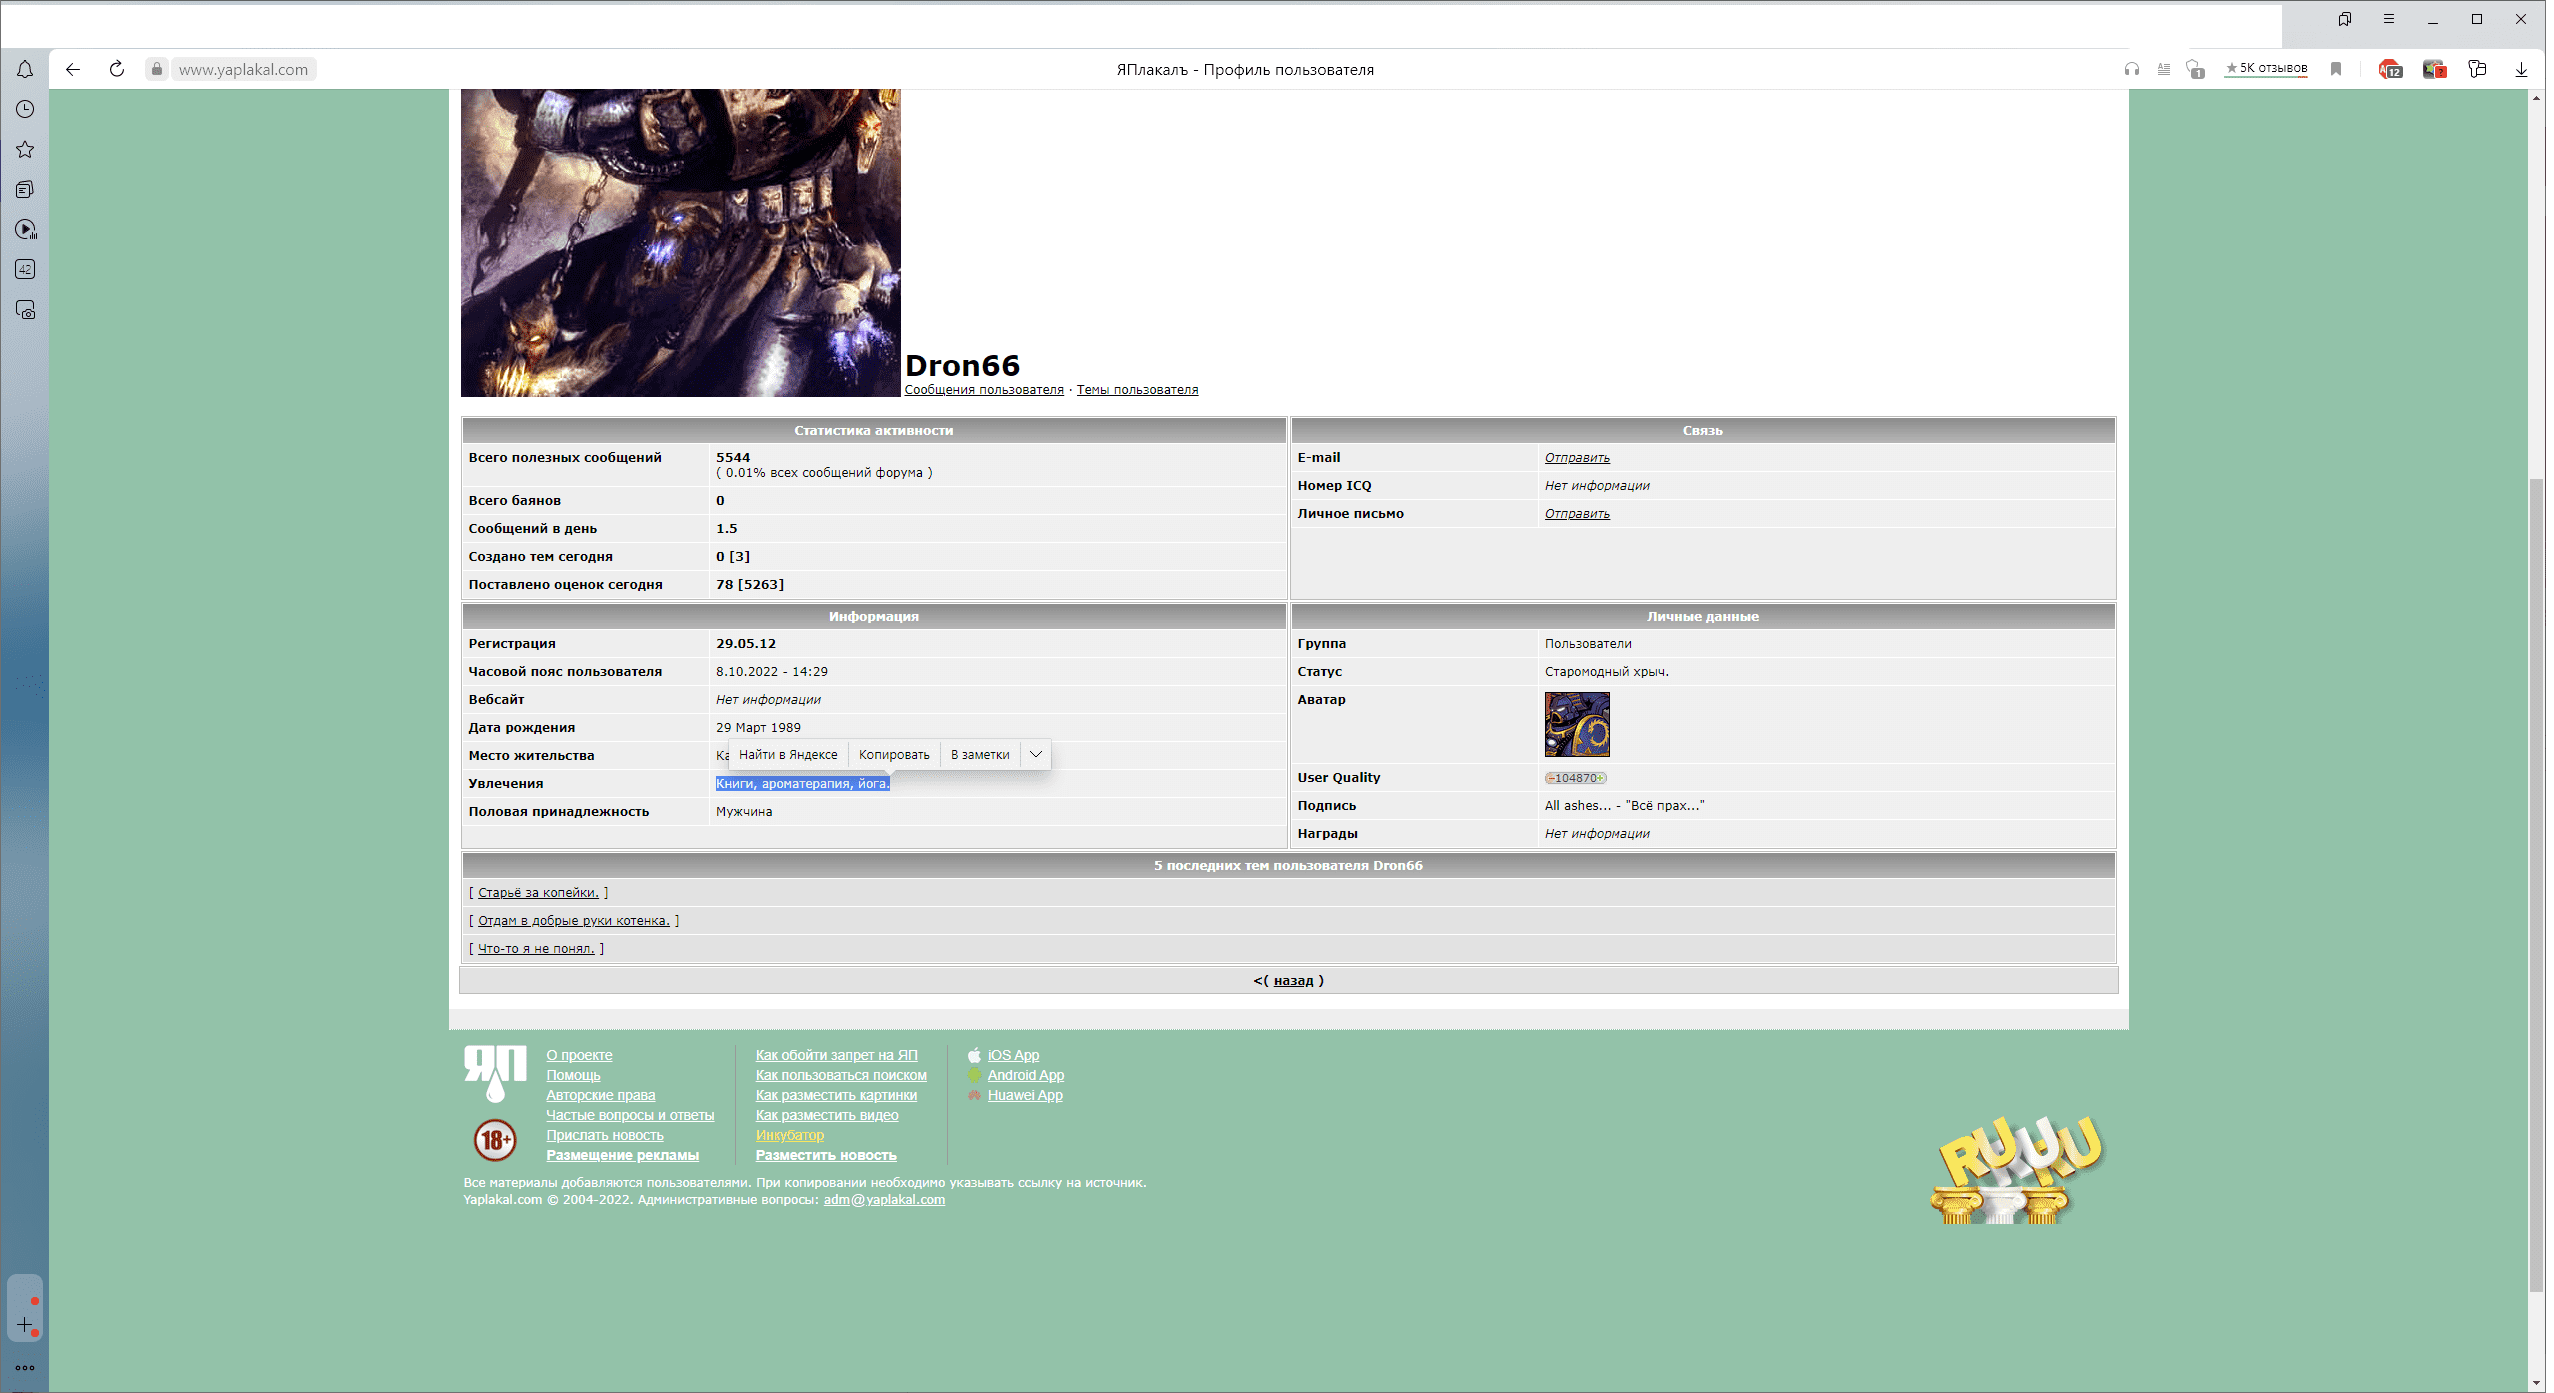Open the topic 'Отдам в добрые руки котенка.'
2554x1393 pixels.
click(573, 921)
